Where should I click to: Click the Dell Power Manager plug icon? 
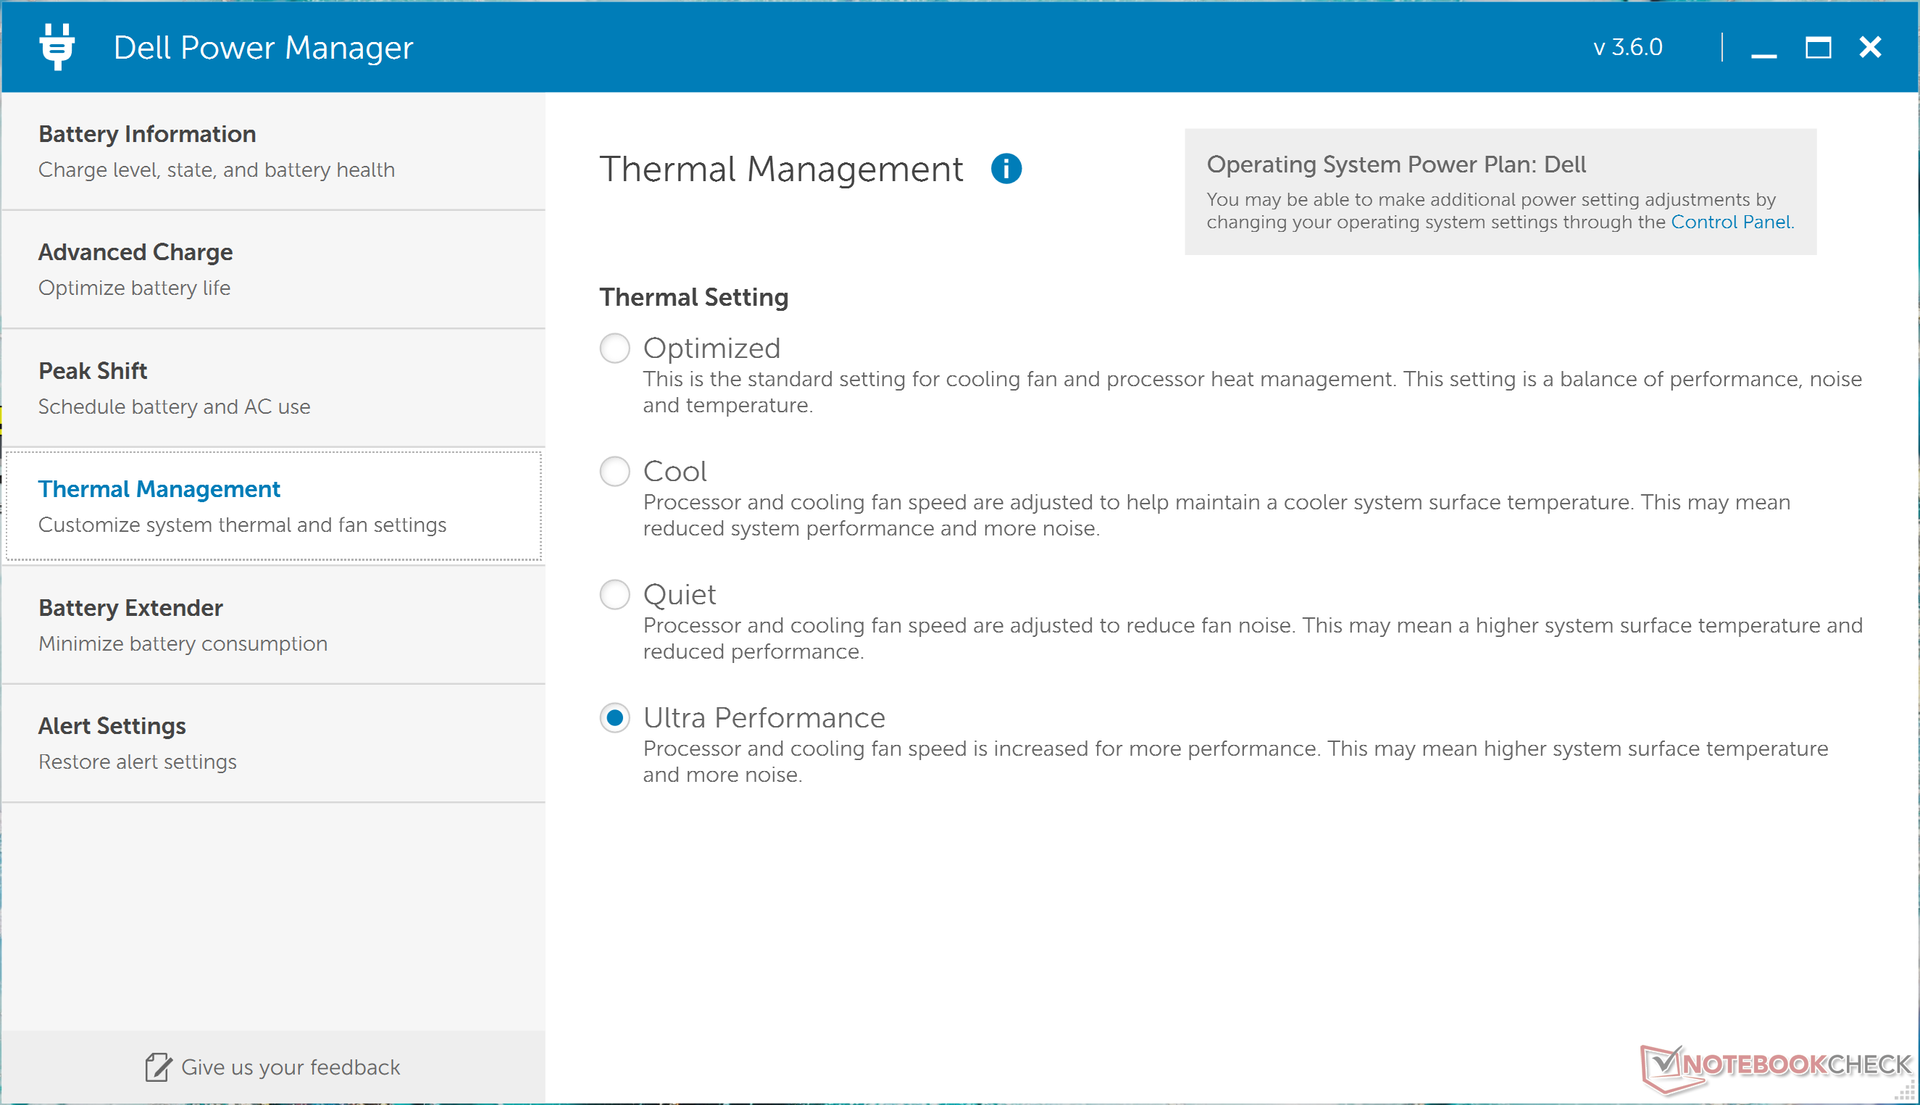(x=57, y=47)
